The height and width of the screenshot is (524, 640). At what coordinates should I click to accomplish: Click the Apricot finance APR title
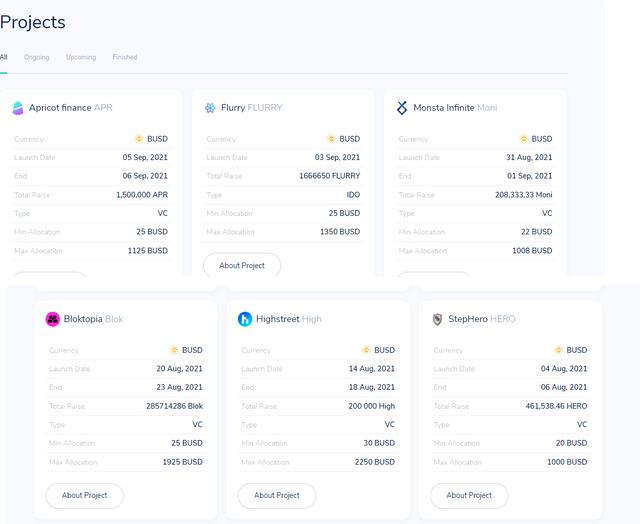click(71, 108)
